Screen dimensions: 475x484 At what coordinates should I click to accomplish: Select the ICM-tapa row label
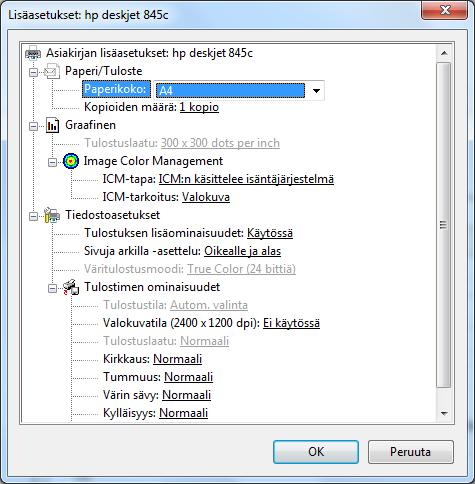coord(129,179)
